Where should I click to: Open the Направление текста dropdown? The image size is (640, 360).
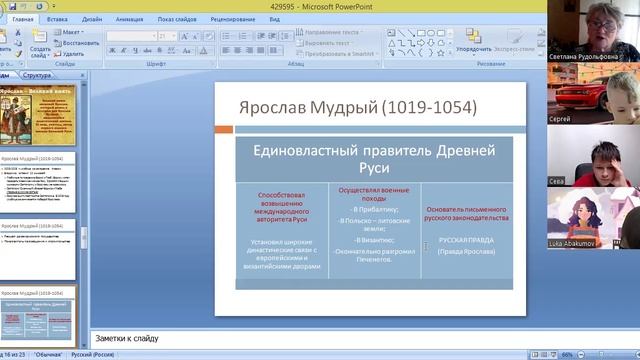tap(329, 32)
